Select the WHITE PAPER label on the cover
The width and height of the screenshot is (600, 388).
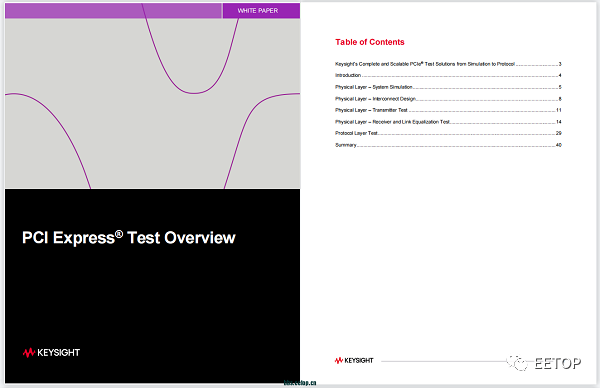(x=258, y=11)
